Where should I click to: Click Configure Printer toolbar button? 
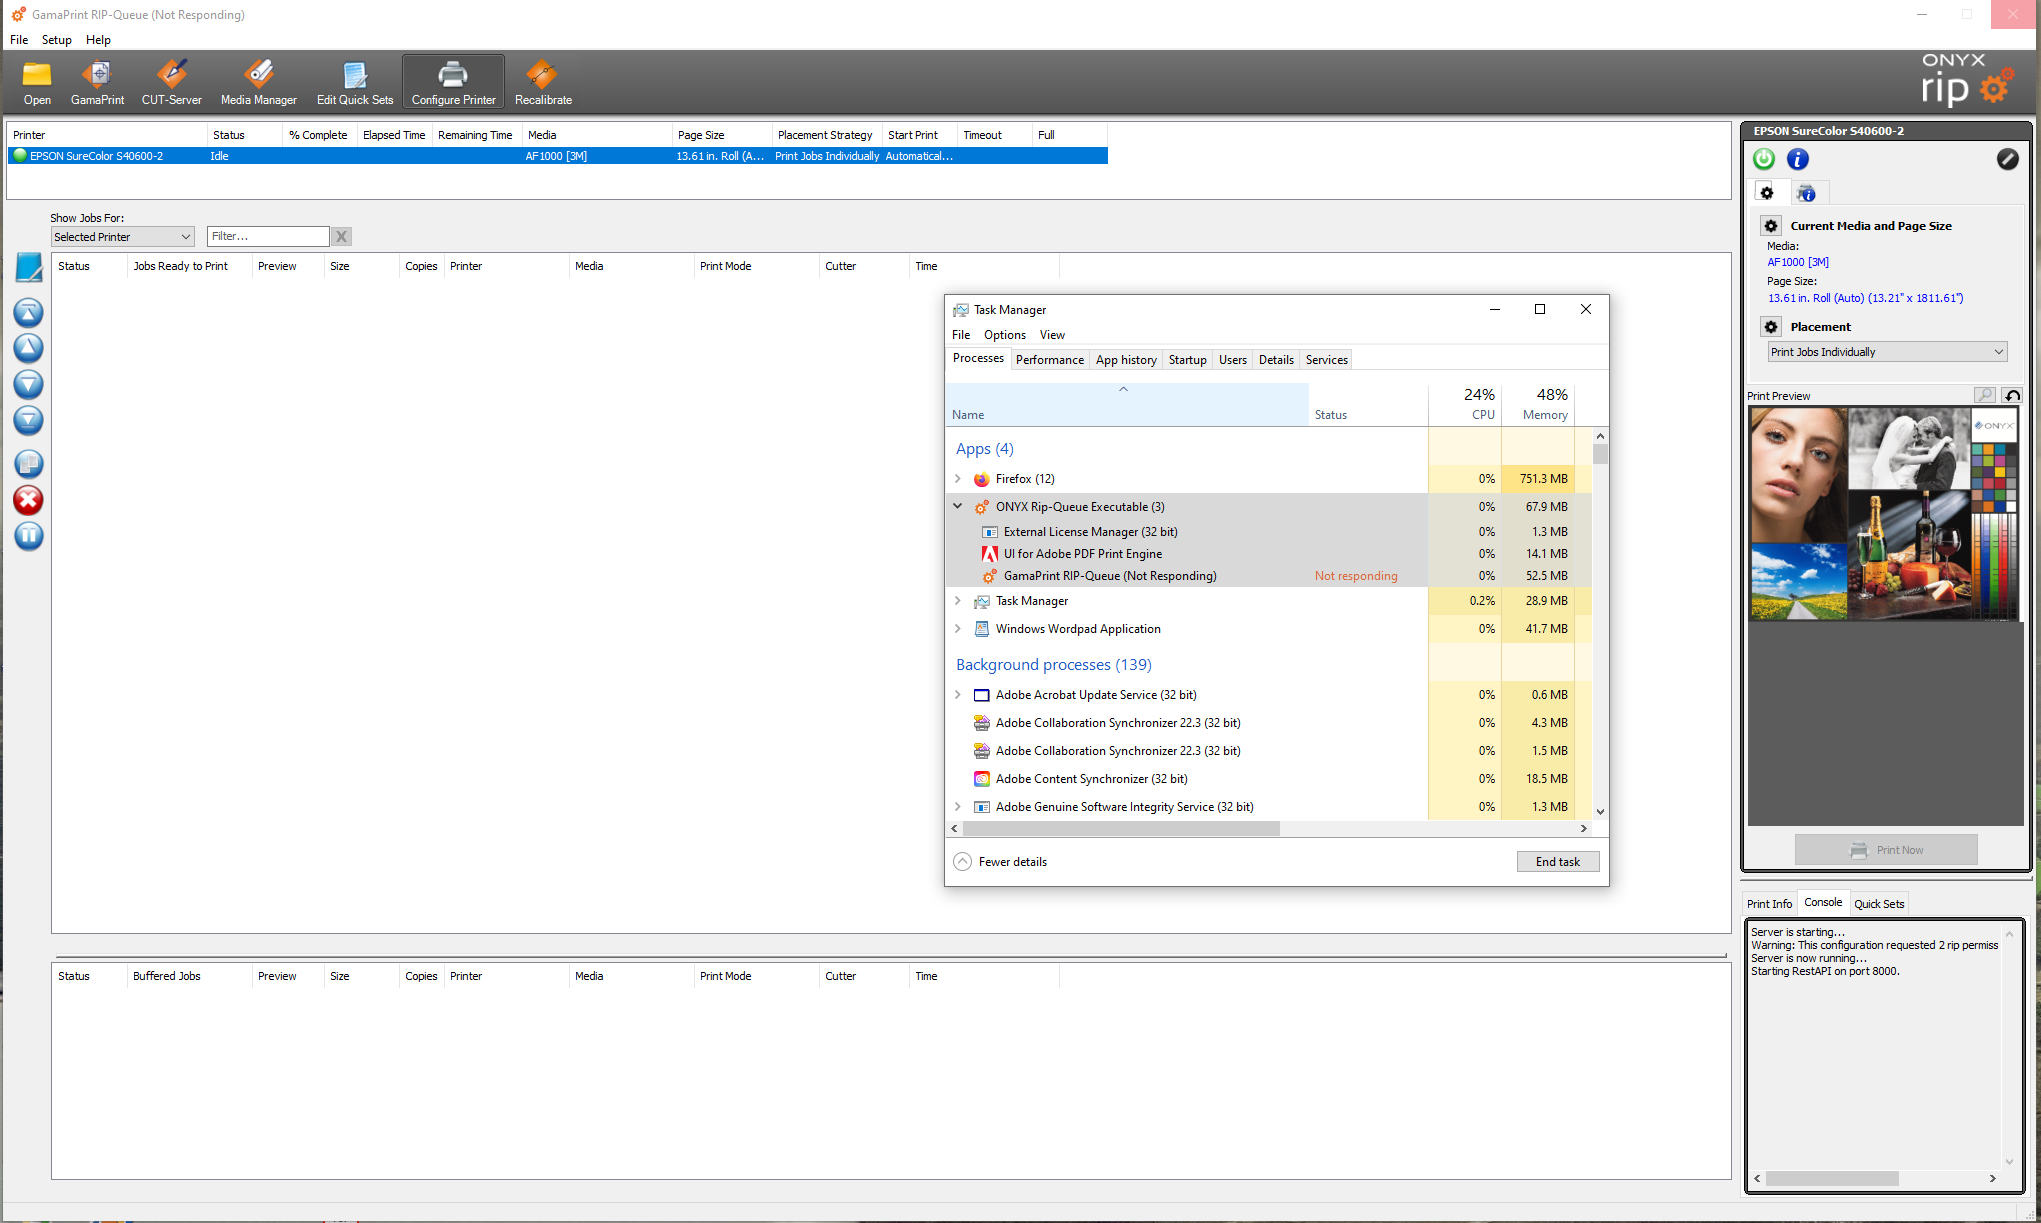tap(453, 83)
